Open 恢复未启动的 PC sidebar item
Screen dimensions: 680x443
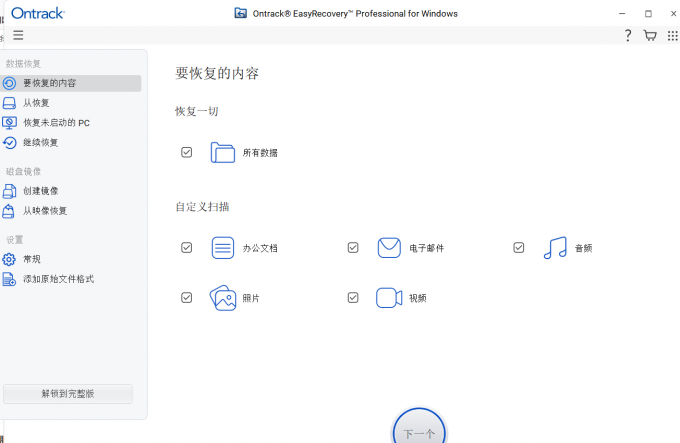(46, 123)
